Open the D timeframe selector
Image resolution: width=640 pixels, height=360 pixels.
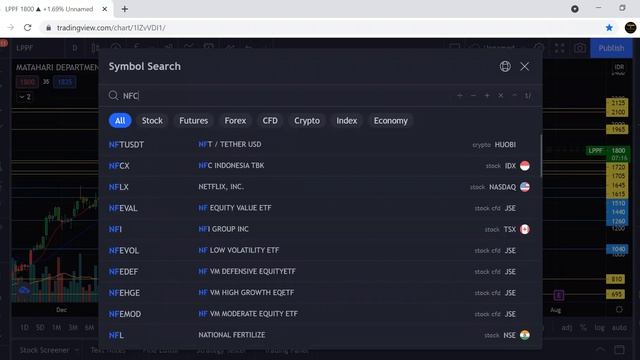tap(75, 48)
